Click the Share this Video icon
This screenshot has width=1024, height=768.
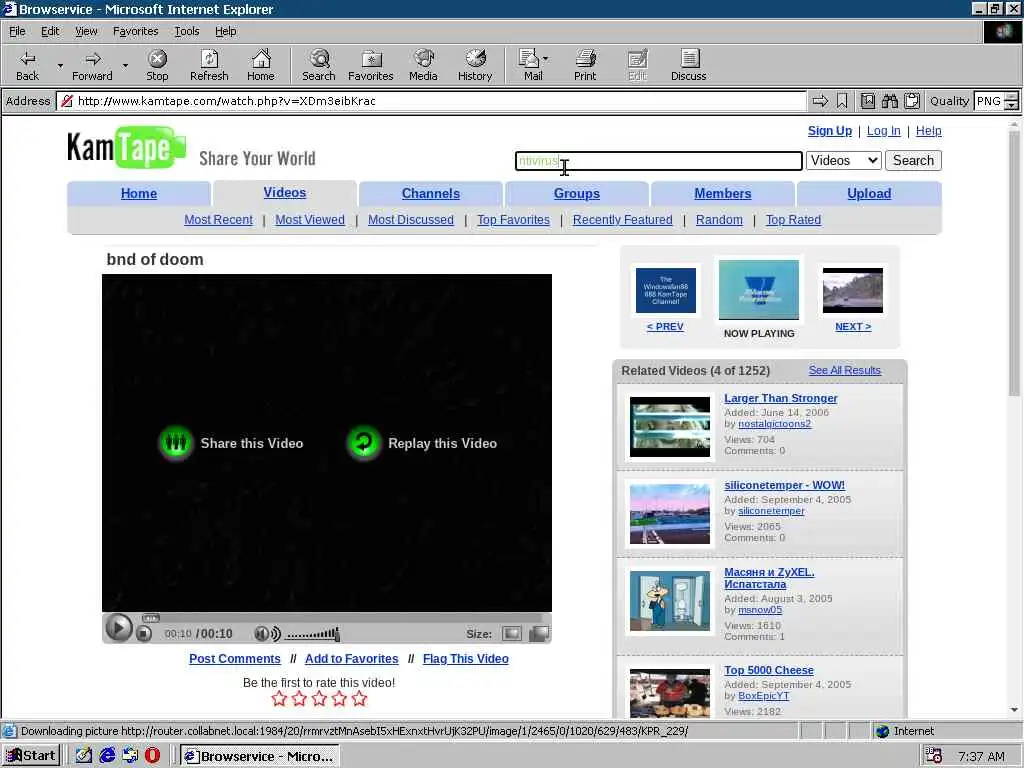click(176, 443)
